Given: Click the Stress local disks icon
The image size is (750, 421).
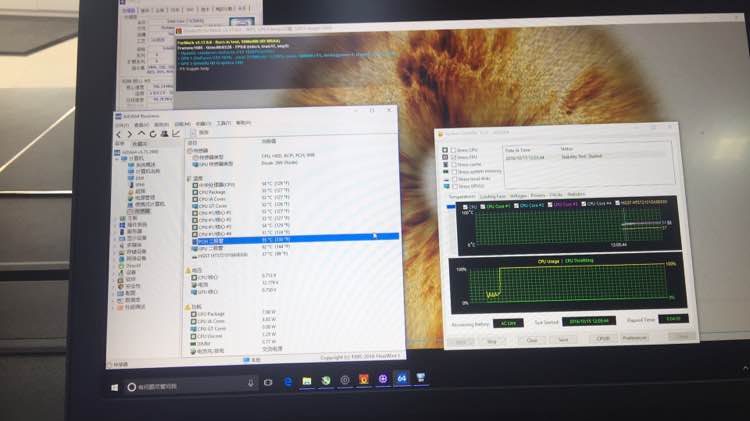Looking at the screenshot, I should [446, 179].
